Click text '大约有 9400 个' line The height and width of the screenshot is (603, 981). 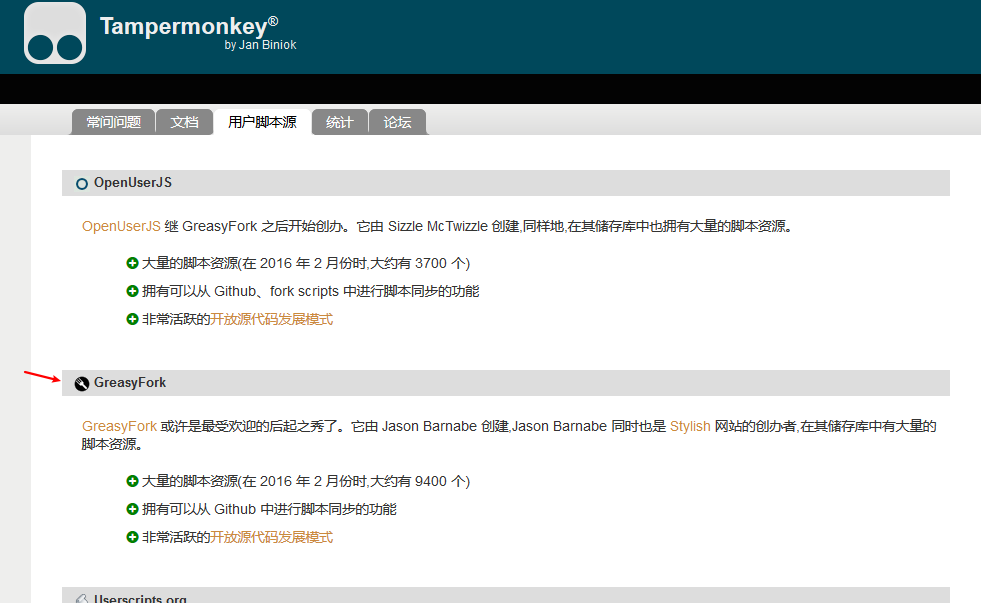coord(306,481)
